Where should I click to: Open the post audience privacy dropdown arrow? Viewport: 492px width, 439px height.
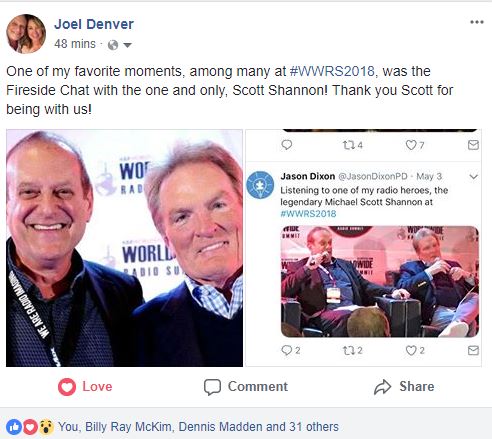coord(128,45)
